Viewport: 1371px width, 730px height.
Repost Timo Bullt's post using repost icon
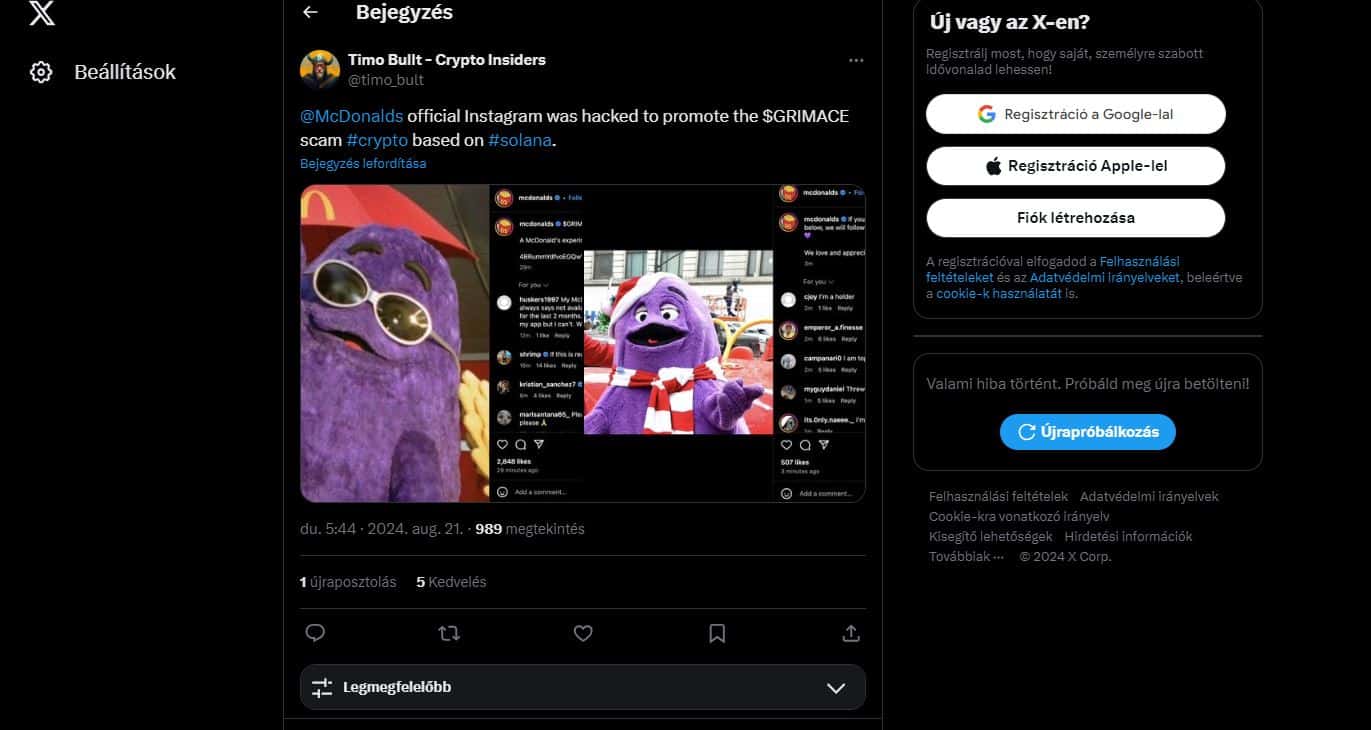[x=449, y=632]
